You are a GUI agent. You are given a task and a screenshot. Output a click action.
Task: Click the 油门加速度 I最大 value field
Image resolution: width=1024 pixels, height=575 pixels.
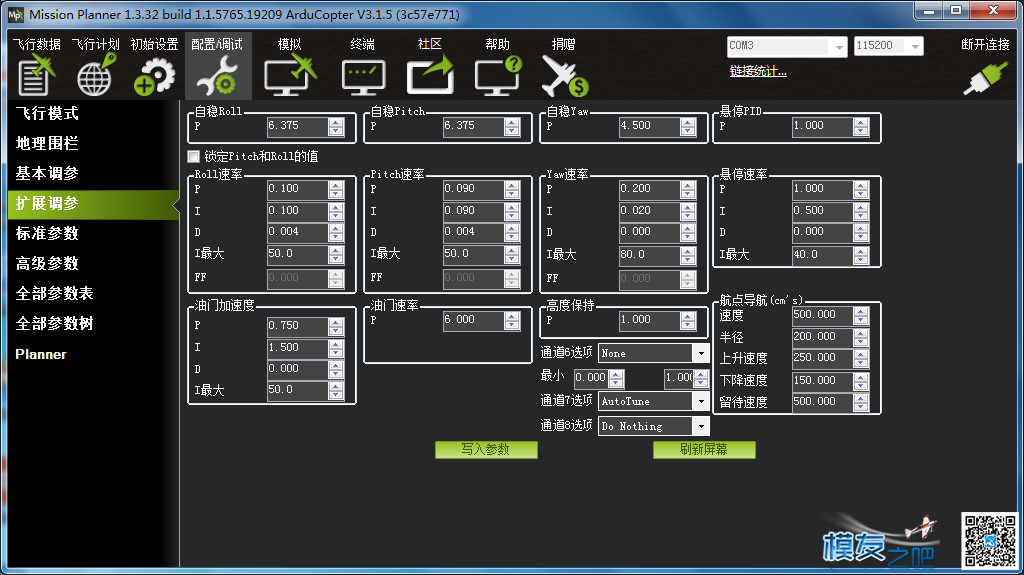(x=297, y=390)
